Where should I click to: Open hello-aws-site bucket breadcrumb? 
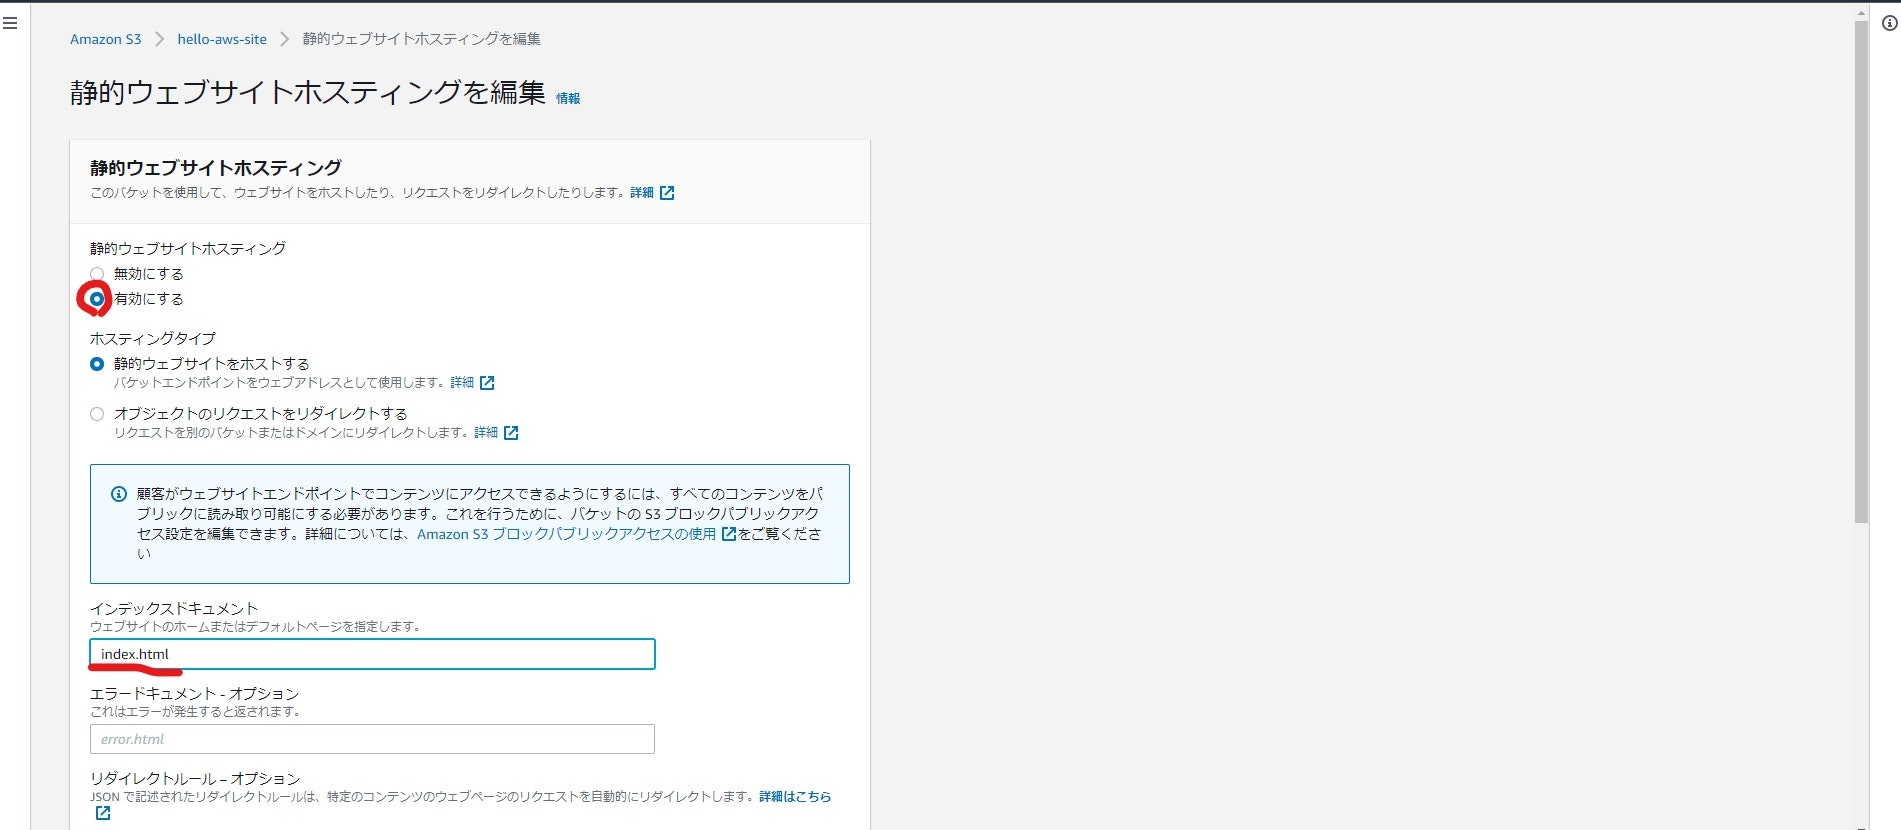click(222, 39)
